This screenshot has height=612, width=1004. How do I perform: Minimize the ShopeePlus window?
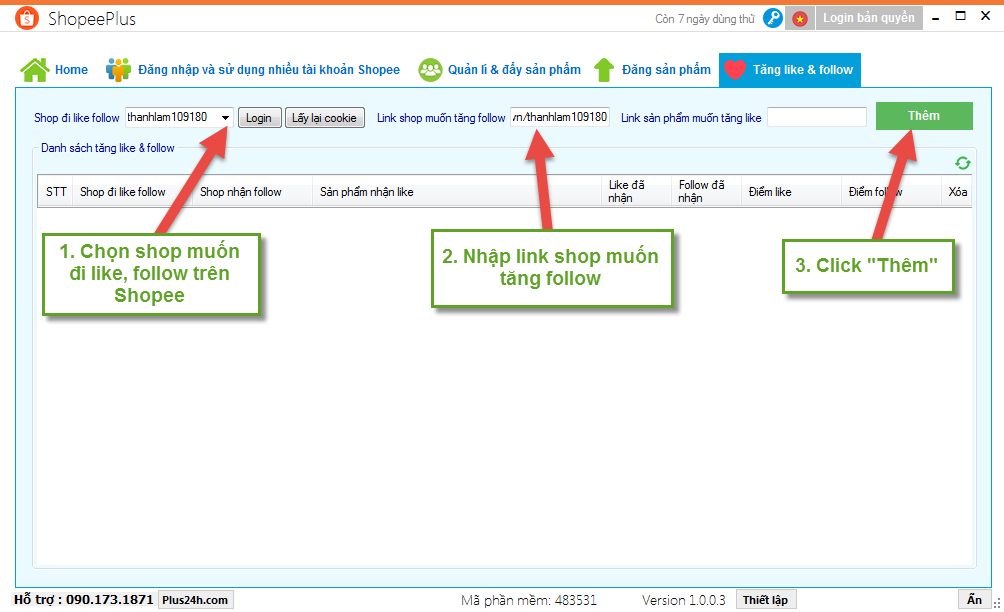(x=935, y=17)
